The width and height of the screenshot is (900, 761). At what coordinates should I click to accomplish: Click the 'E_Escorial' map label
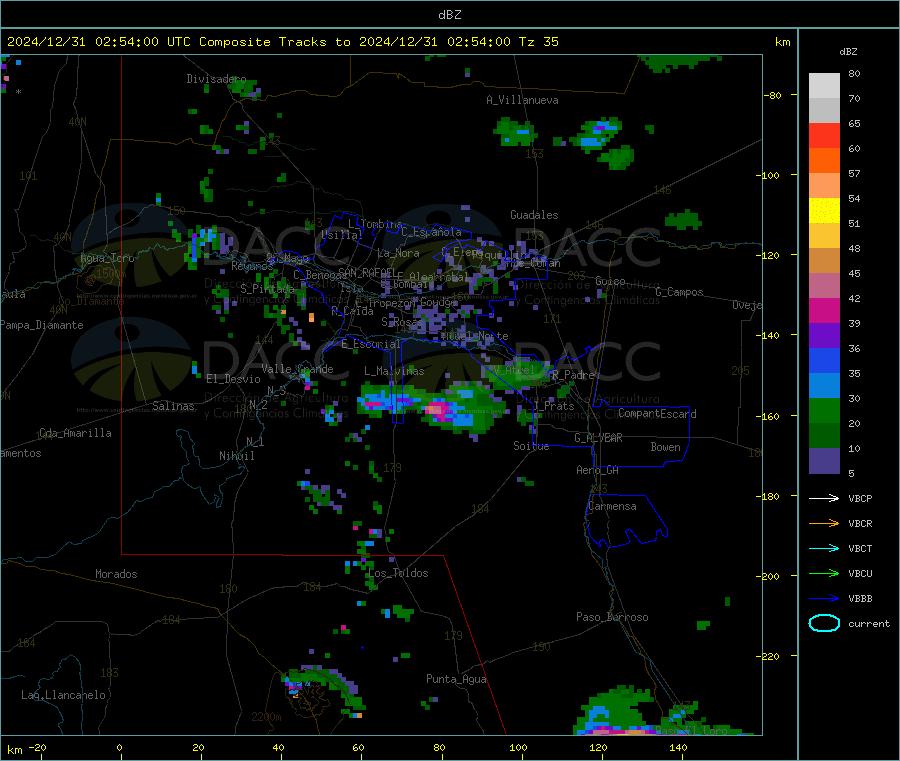[x=371, y=344]
